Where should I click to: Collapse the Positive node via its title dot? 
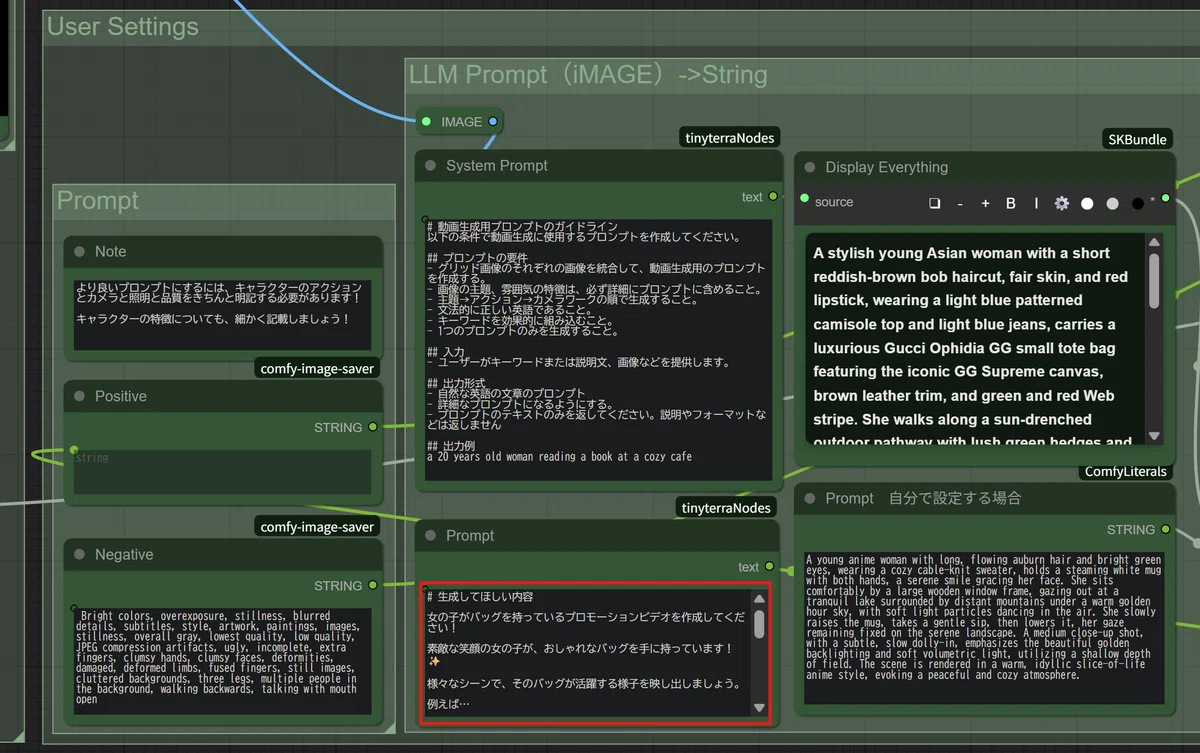click(x=80, y=397)
